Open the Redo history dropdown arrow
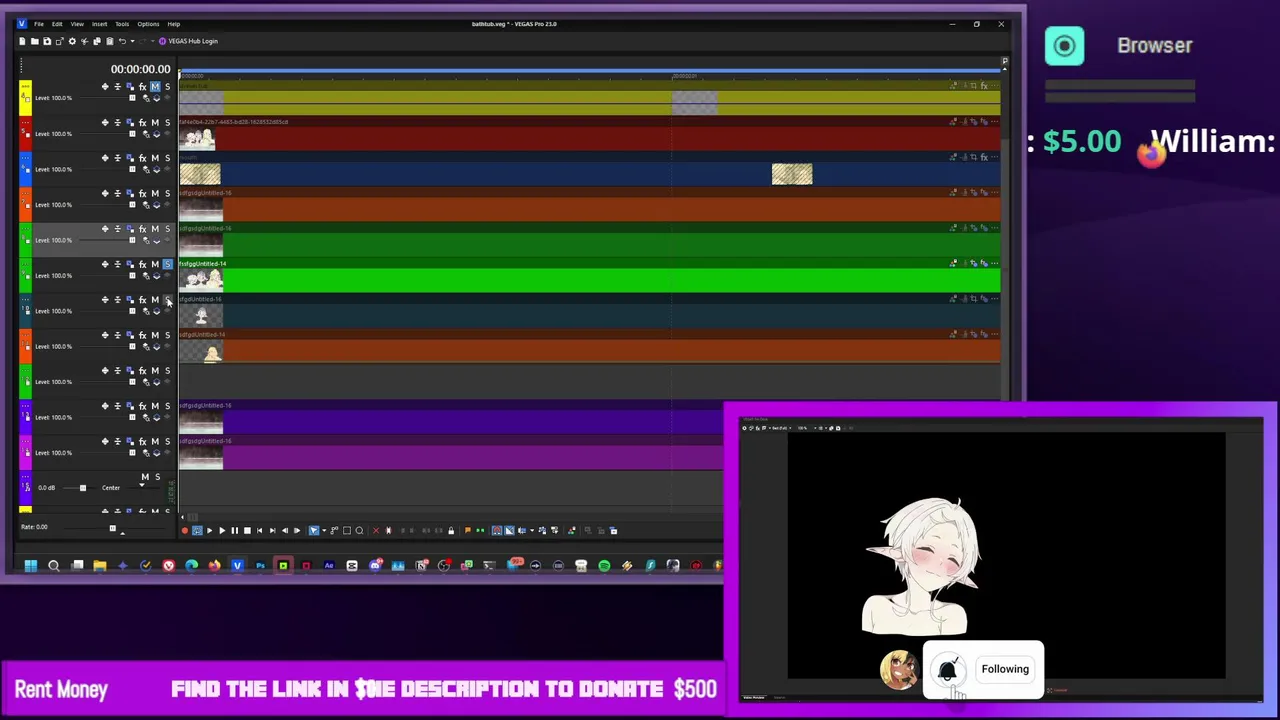The width and height of the screenshot is (1280, 720). tap(153, 41)
